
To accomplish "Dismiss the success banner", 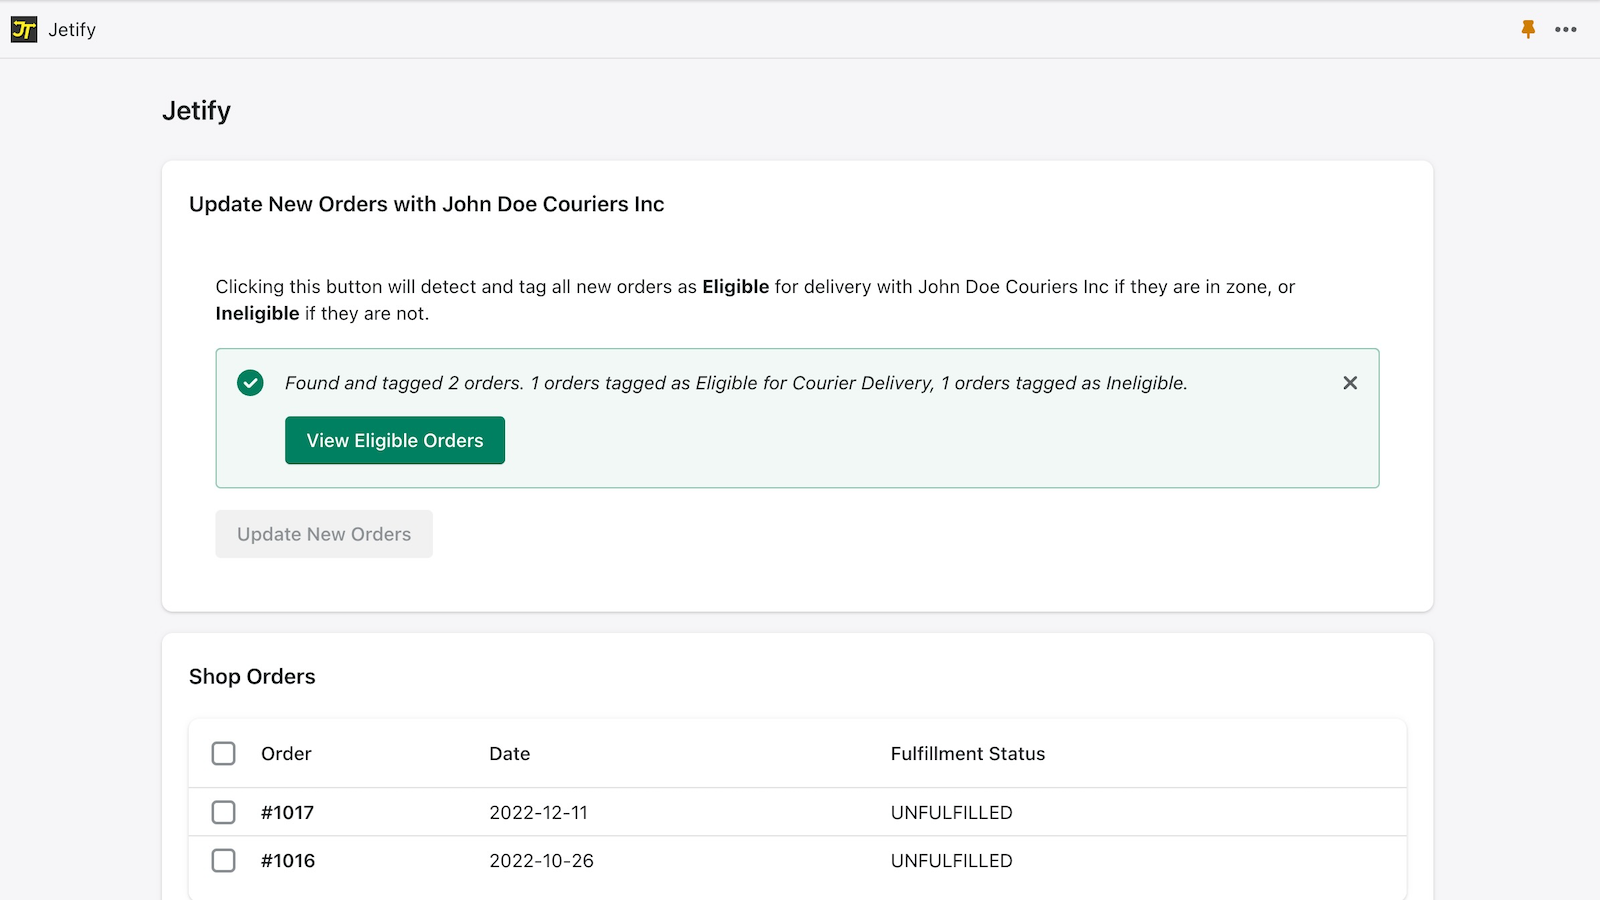I will click(x=1350, y=383).
